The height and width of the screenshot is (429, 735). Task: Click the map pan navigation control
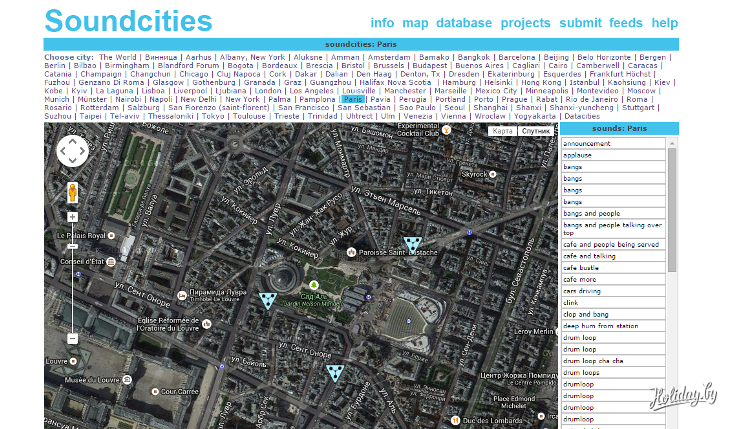(x=73, y=151)
